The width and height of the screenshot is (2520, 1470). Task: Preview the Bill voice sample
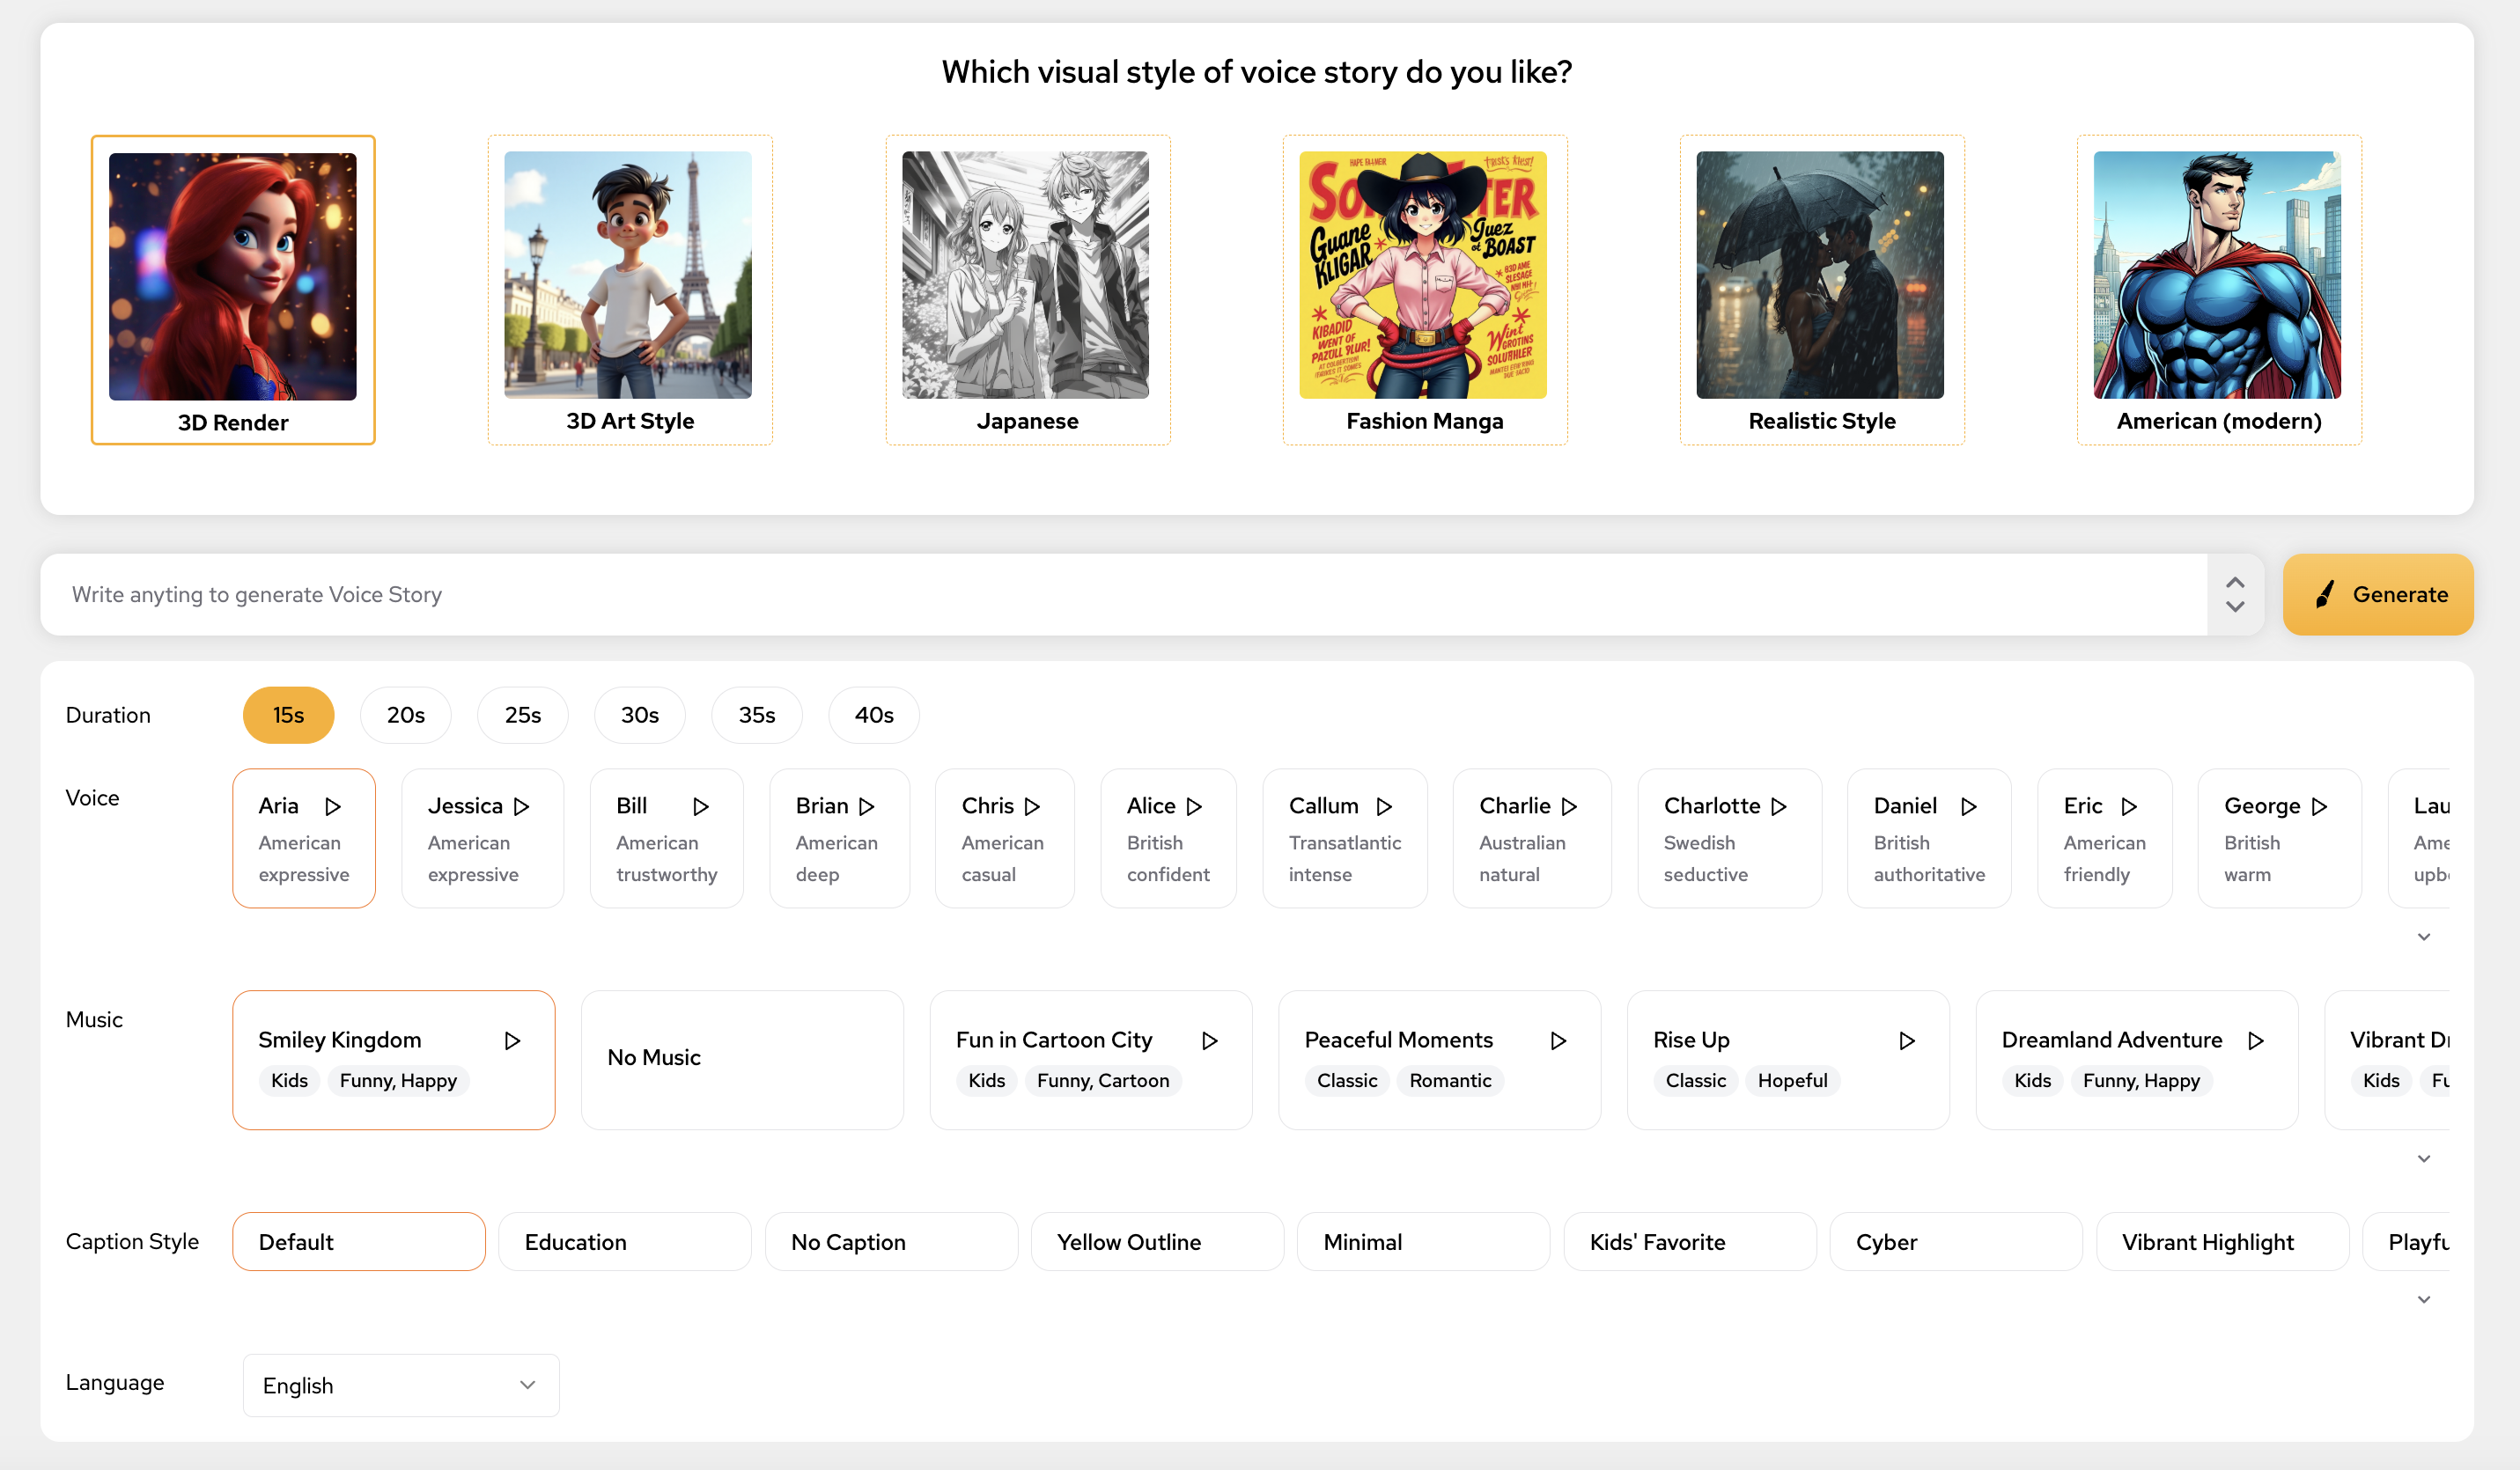pos(701,806)
